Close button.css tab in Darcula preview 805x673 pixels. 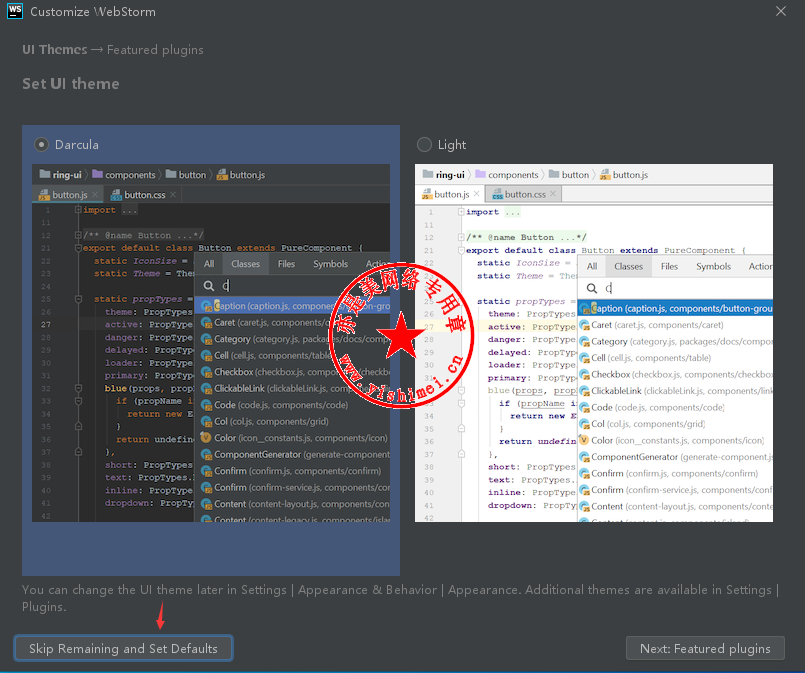[173, 195]
